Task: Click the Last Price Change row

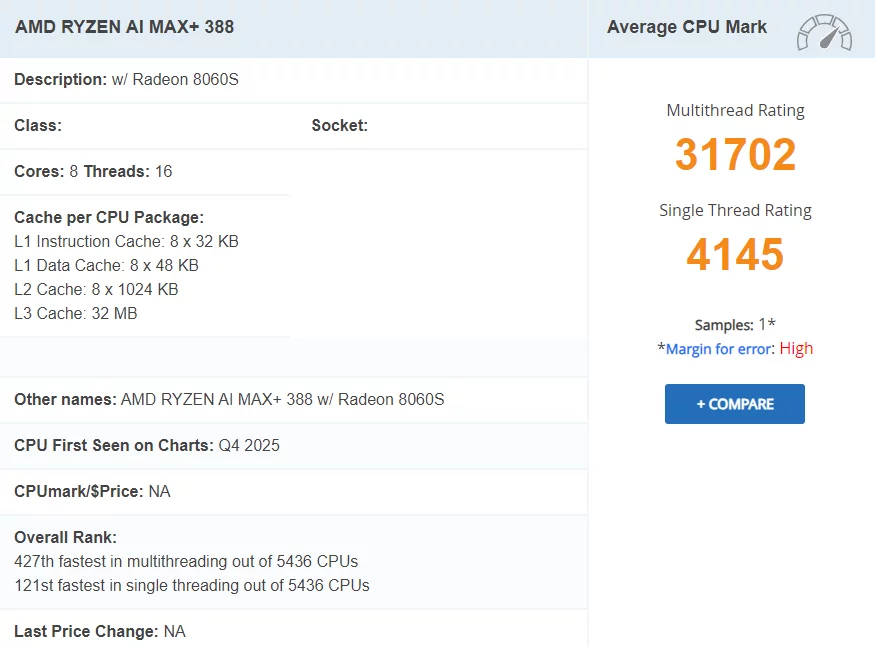Action: coord(100,632)
